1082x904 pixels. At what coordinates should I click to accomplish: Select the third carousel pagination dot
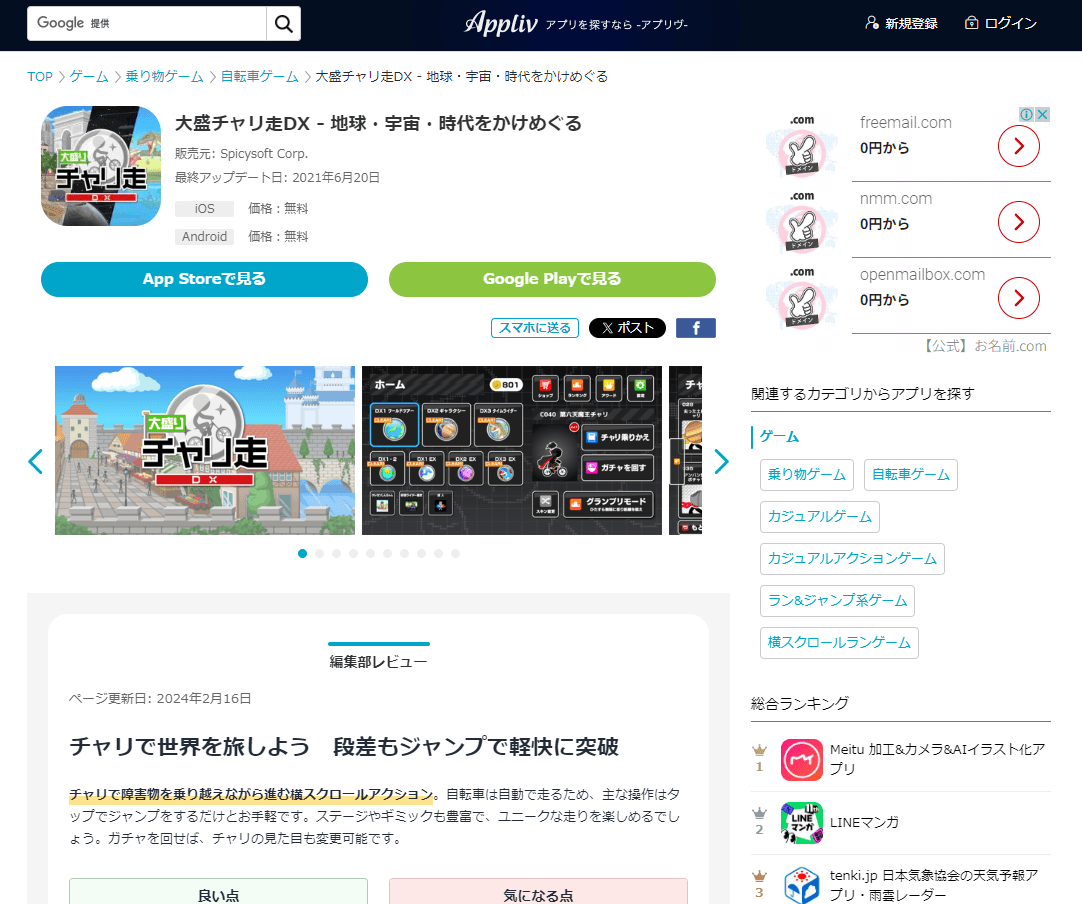click(336, 553)
